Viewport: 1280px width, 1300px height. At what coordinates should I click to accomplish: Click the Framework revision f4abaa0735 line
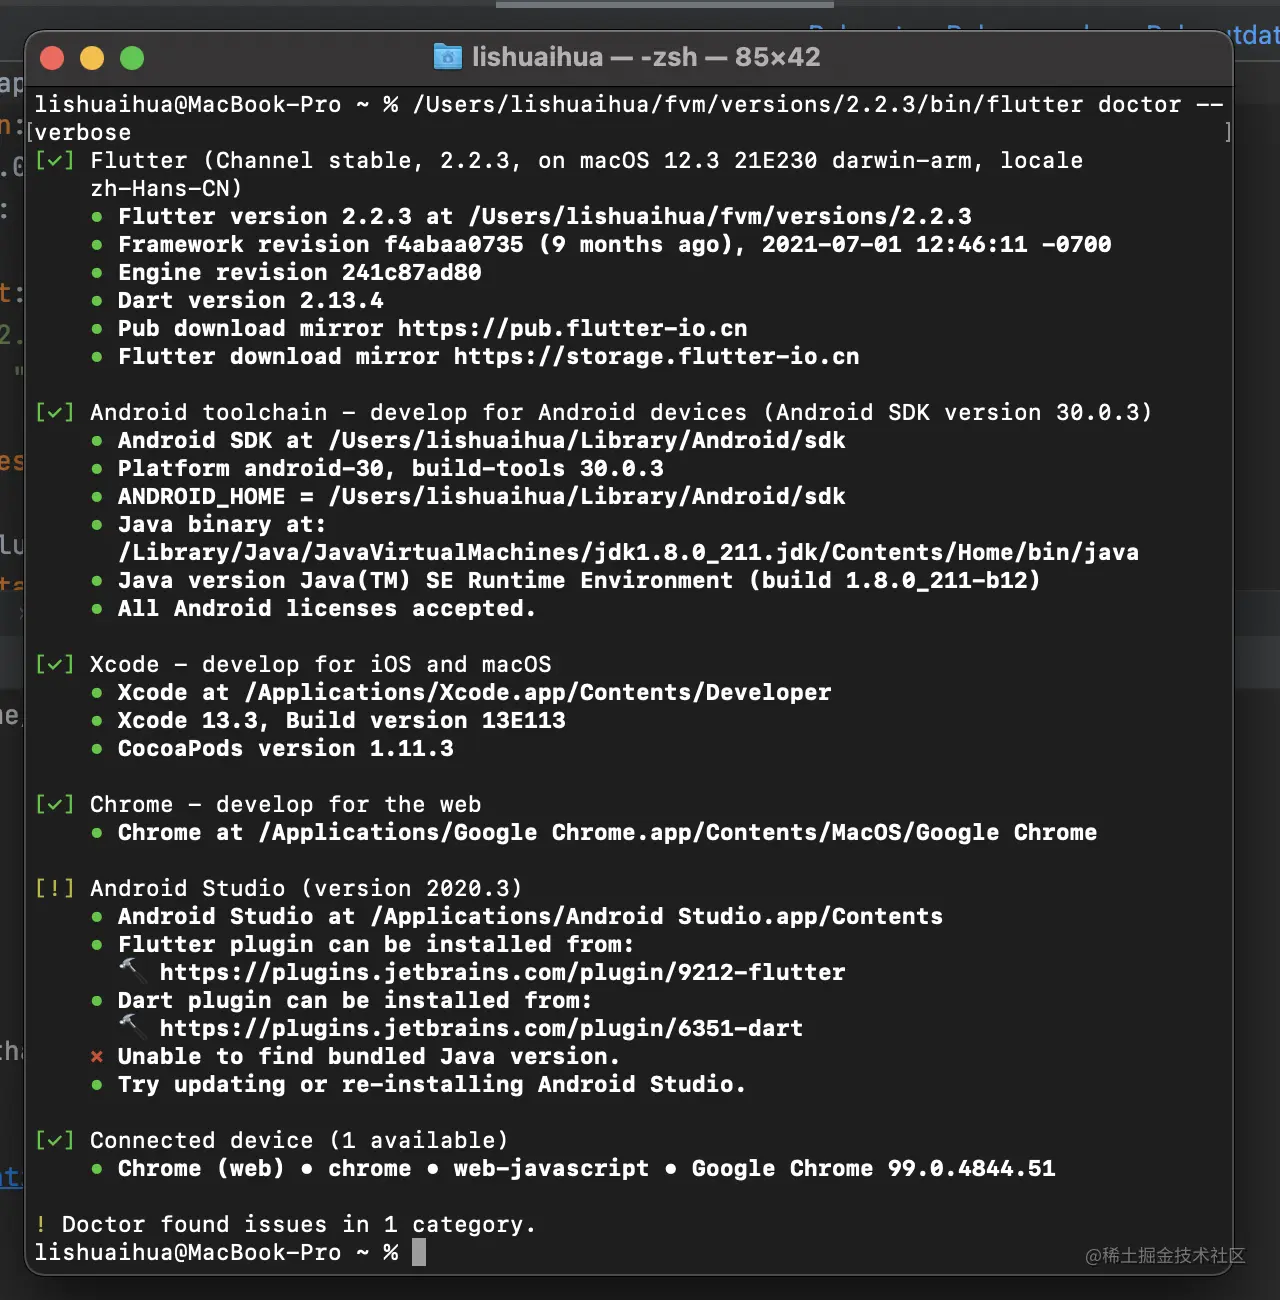(x=614, y=245)
